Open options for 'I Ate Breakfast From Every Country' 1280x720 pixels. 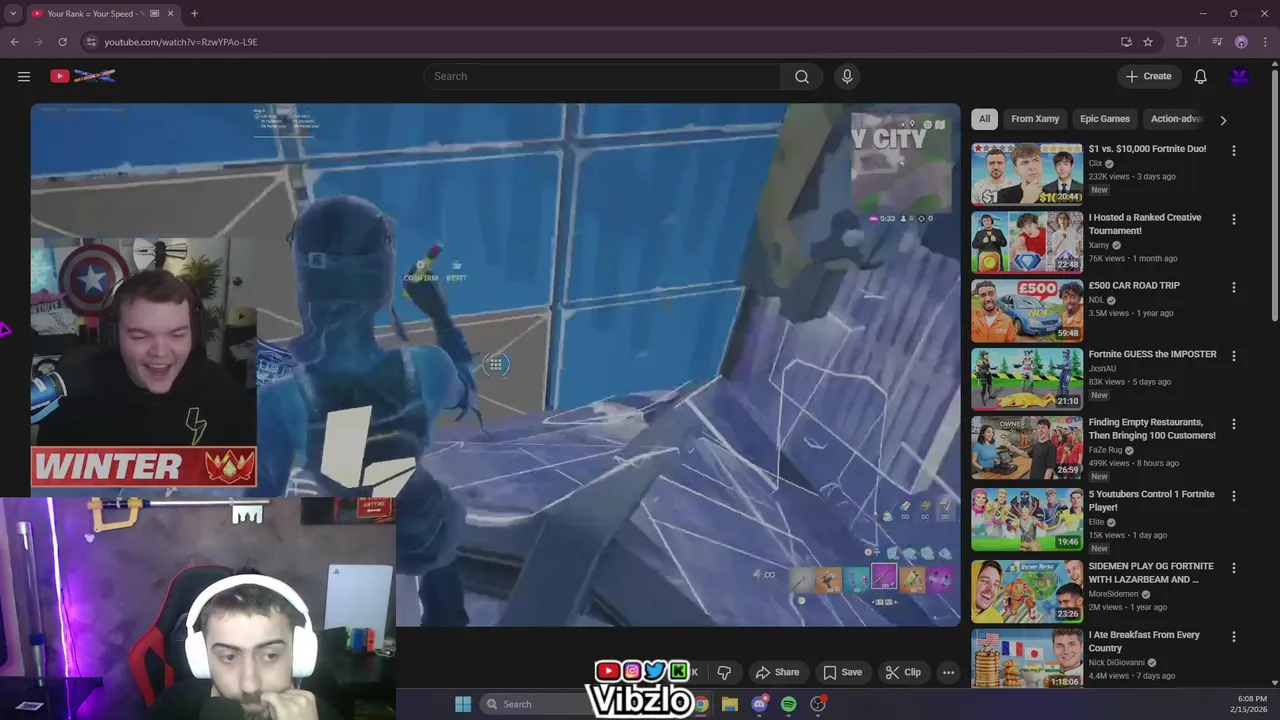point(1233,636)
